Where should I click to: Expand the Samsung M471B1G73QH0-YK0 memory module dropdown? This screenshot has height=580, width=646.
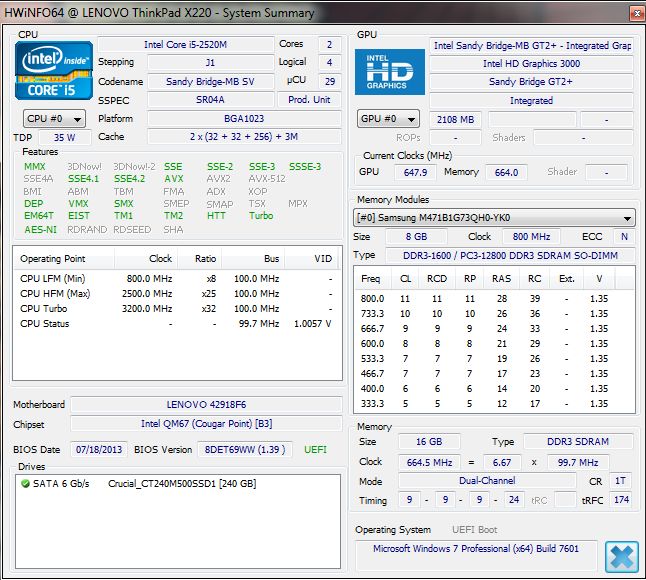494,218
